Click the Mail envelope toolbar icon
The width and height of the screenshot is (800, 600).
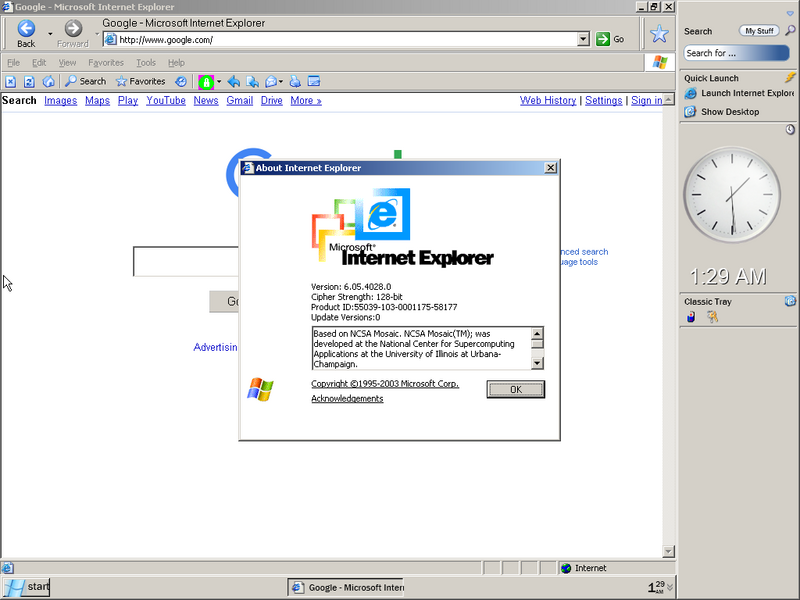click(x=271, y=82)
